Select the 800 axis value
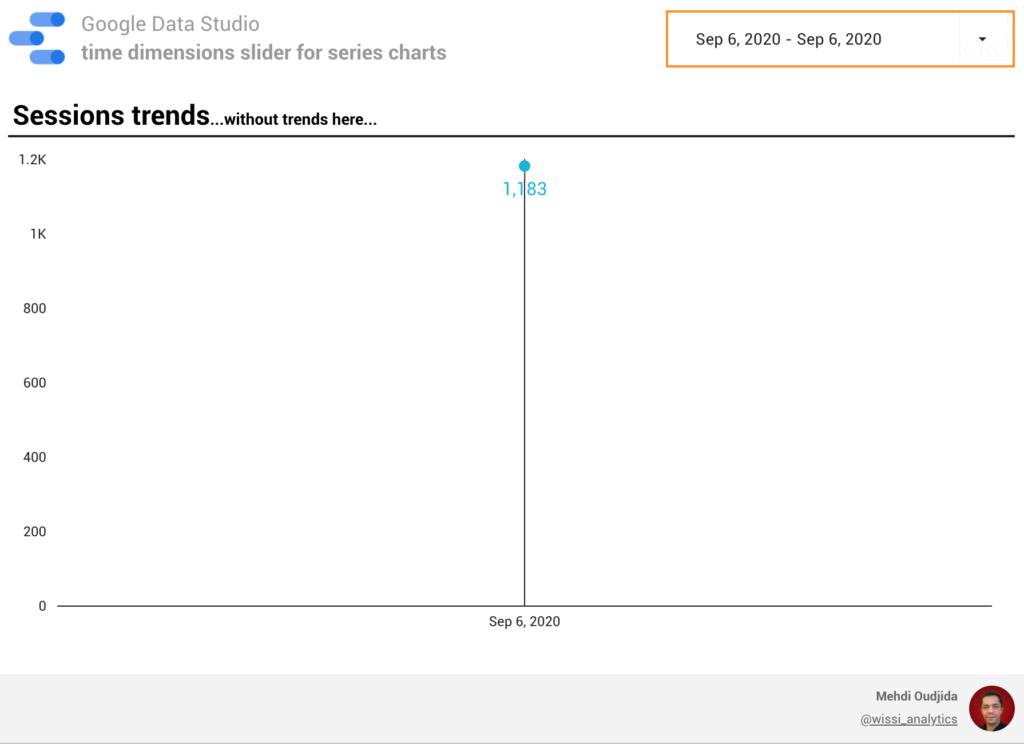The height and width of the screenshot is (744, 1024). pos(33,308)
